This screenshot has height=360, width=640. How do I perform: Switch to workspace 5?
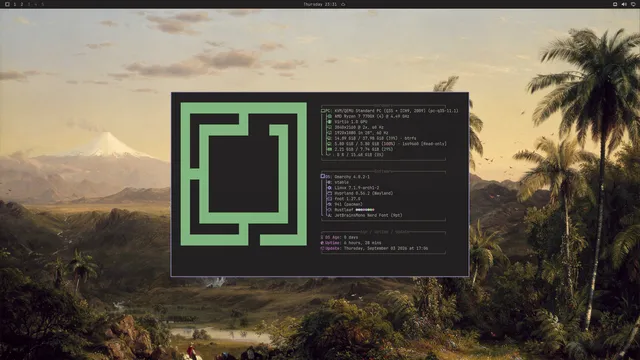click(x=42, y=4)
